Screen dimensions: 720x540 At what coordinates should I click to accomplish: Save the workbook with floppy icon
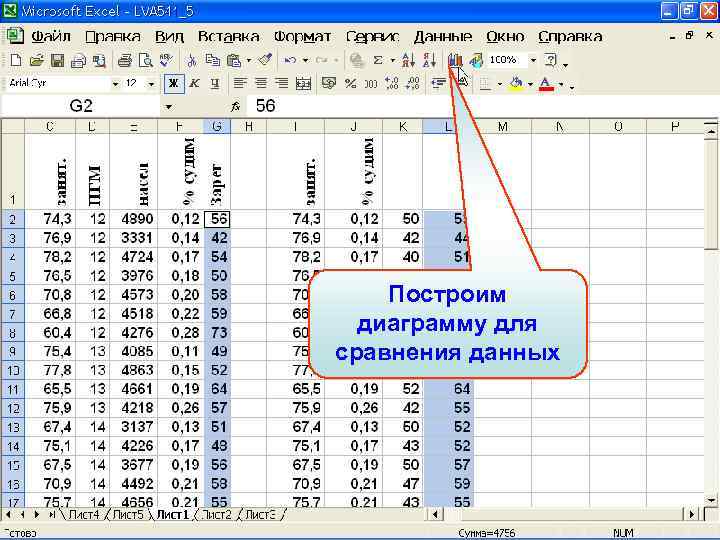(57, 60)
